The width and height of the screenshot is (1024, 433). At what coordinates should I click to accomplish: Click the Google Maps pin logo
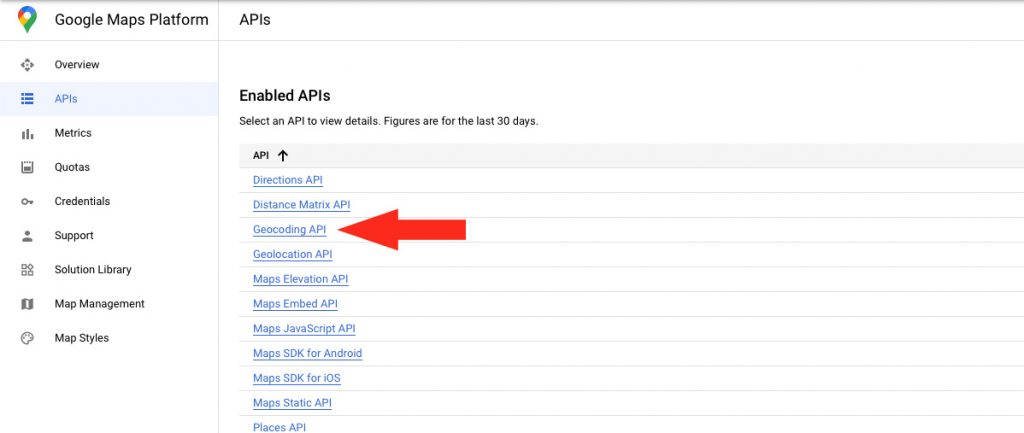coord(27,20)
